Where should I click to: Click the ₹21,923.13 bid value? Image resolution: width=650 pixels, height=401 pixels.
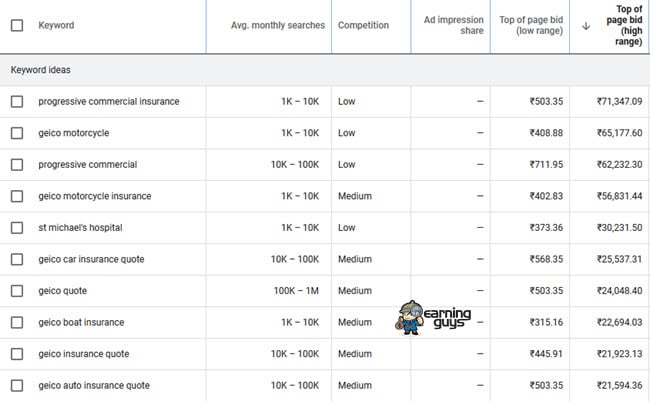pyautogui.click(x=619, y=354)
